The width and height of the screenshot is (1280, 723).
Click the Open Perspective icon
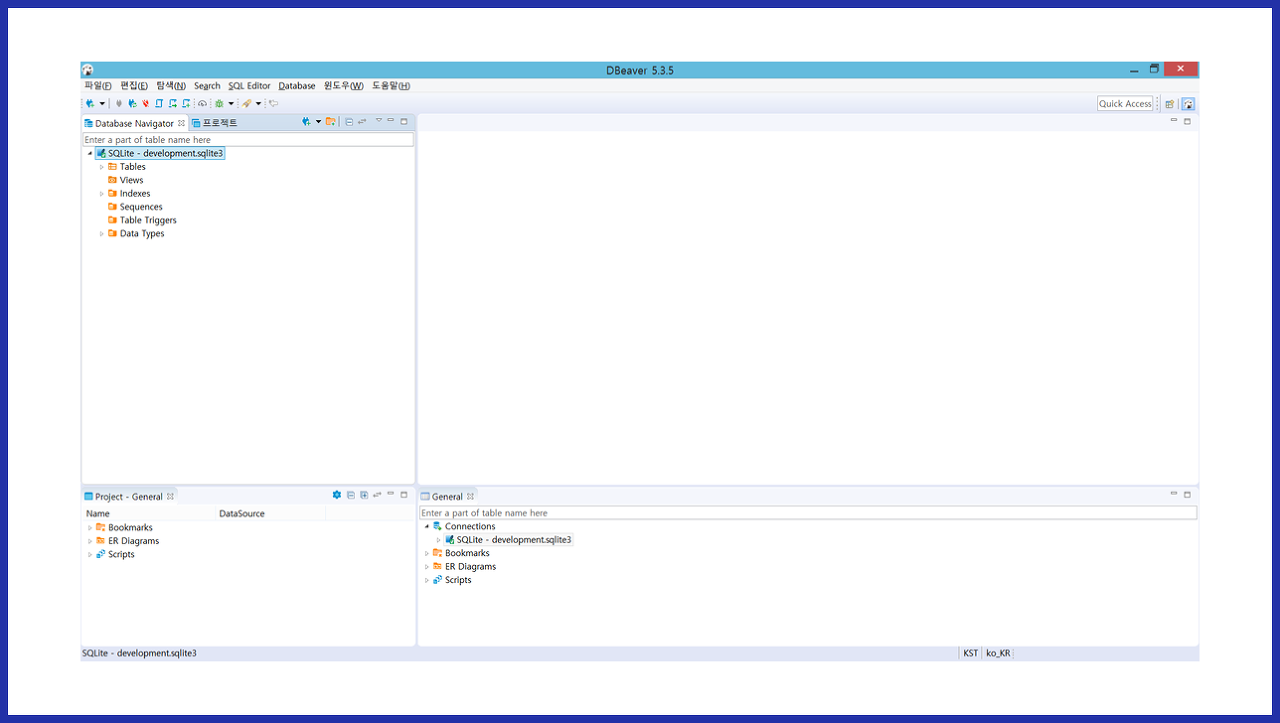pos(1170,104)
